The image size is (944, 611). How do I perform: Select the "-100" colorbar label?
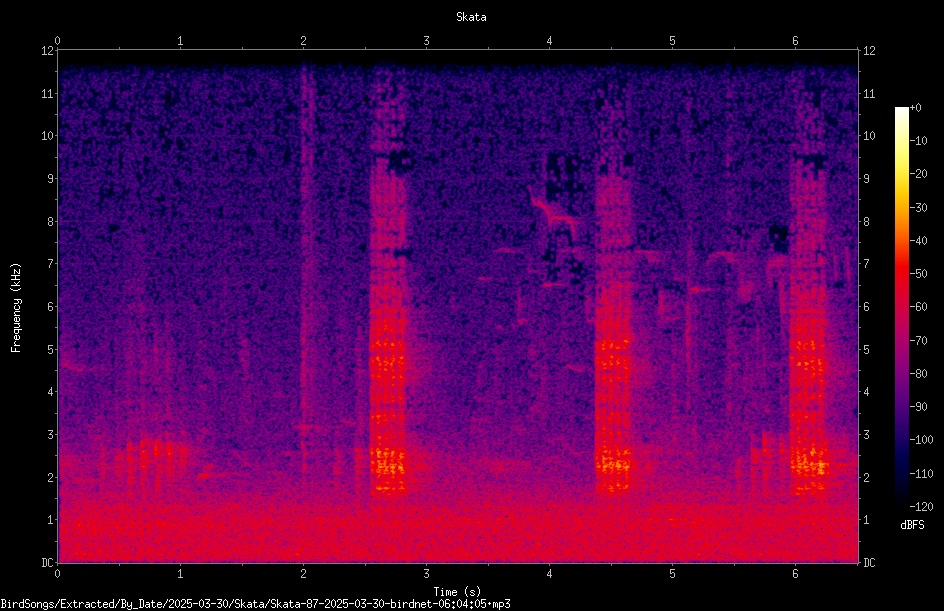[921, 440]
